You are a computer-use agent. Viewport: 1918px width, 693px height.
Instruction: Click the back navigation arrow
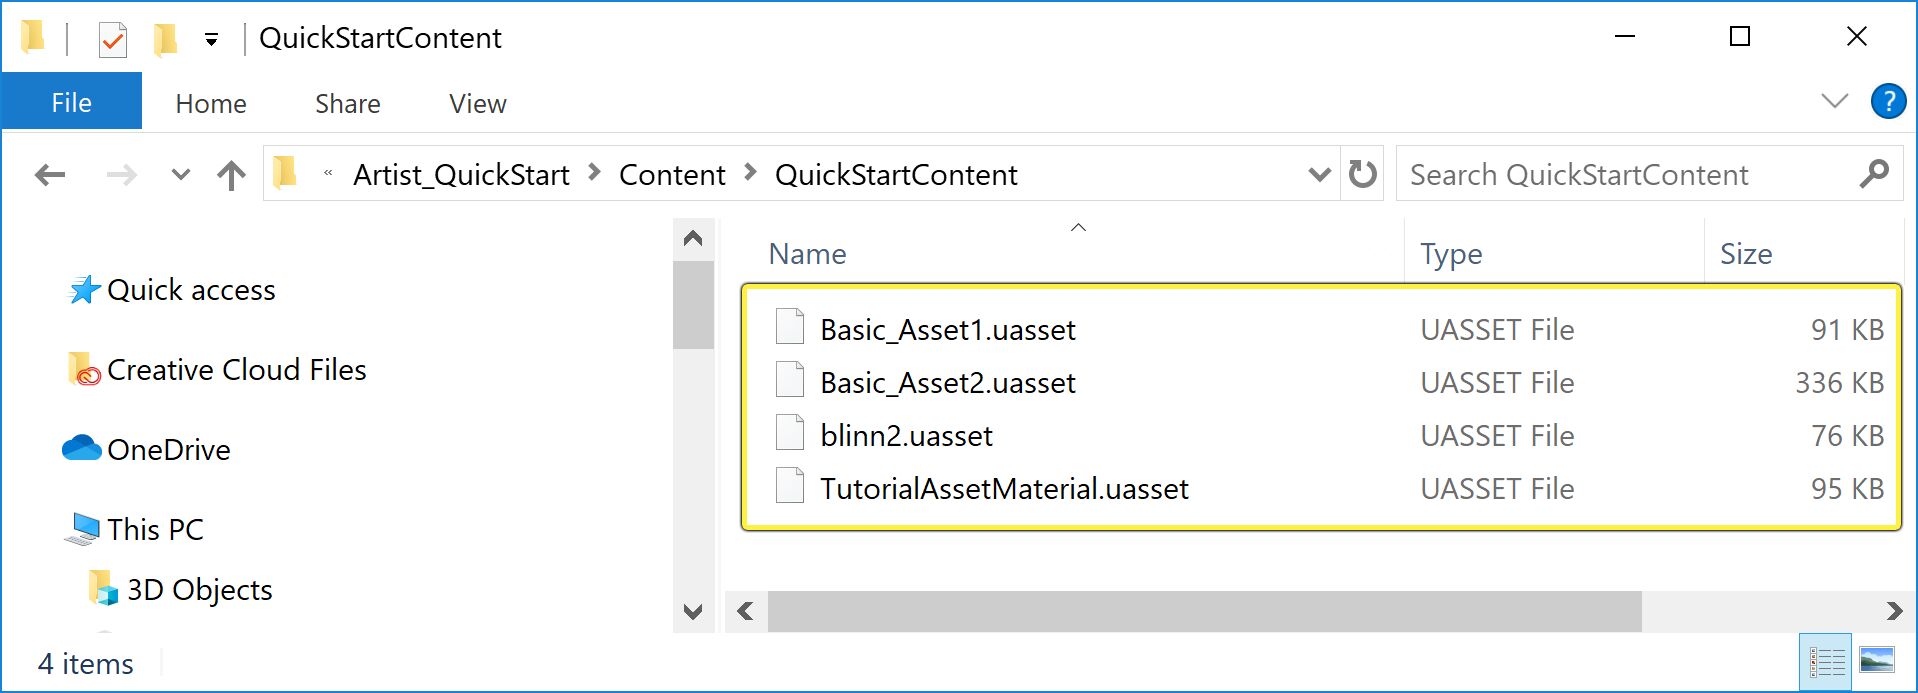[48, 174]
